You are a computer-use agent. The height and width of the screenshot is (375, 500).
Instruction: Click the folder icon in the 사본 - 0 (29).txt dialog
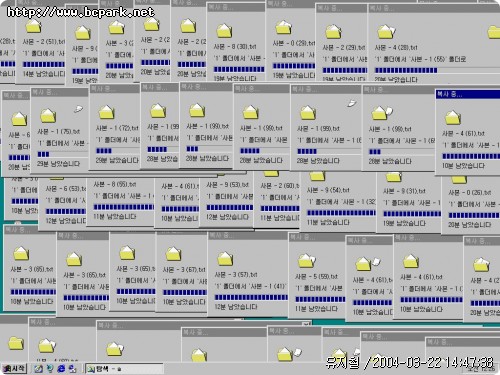click(284, 27)
